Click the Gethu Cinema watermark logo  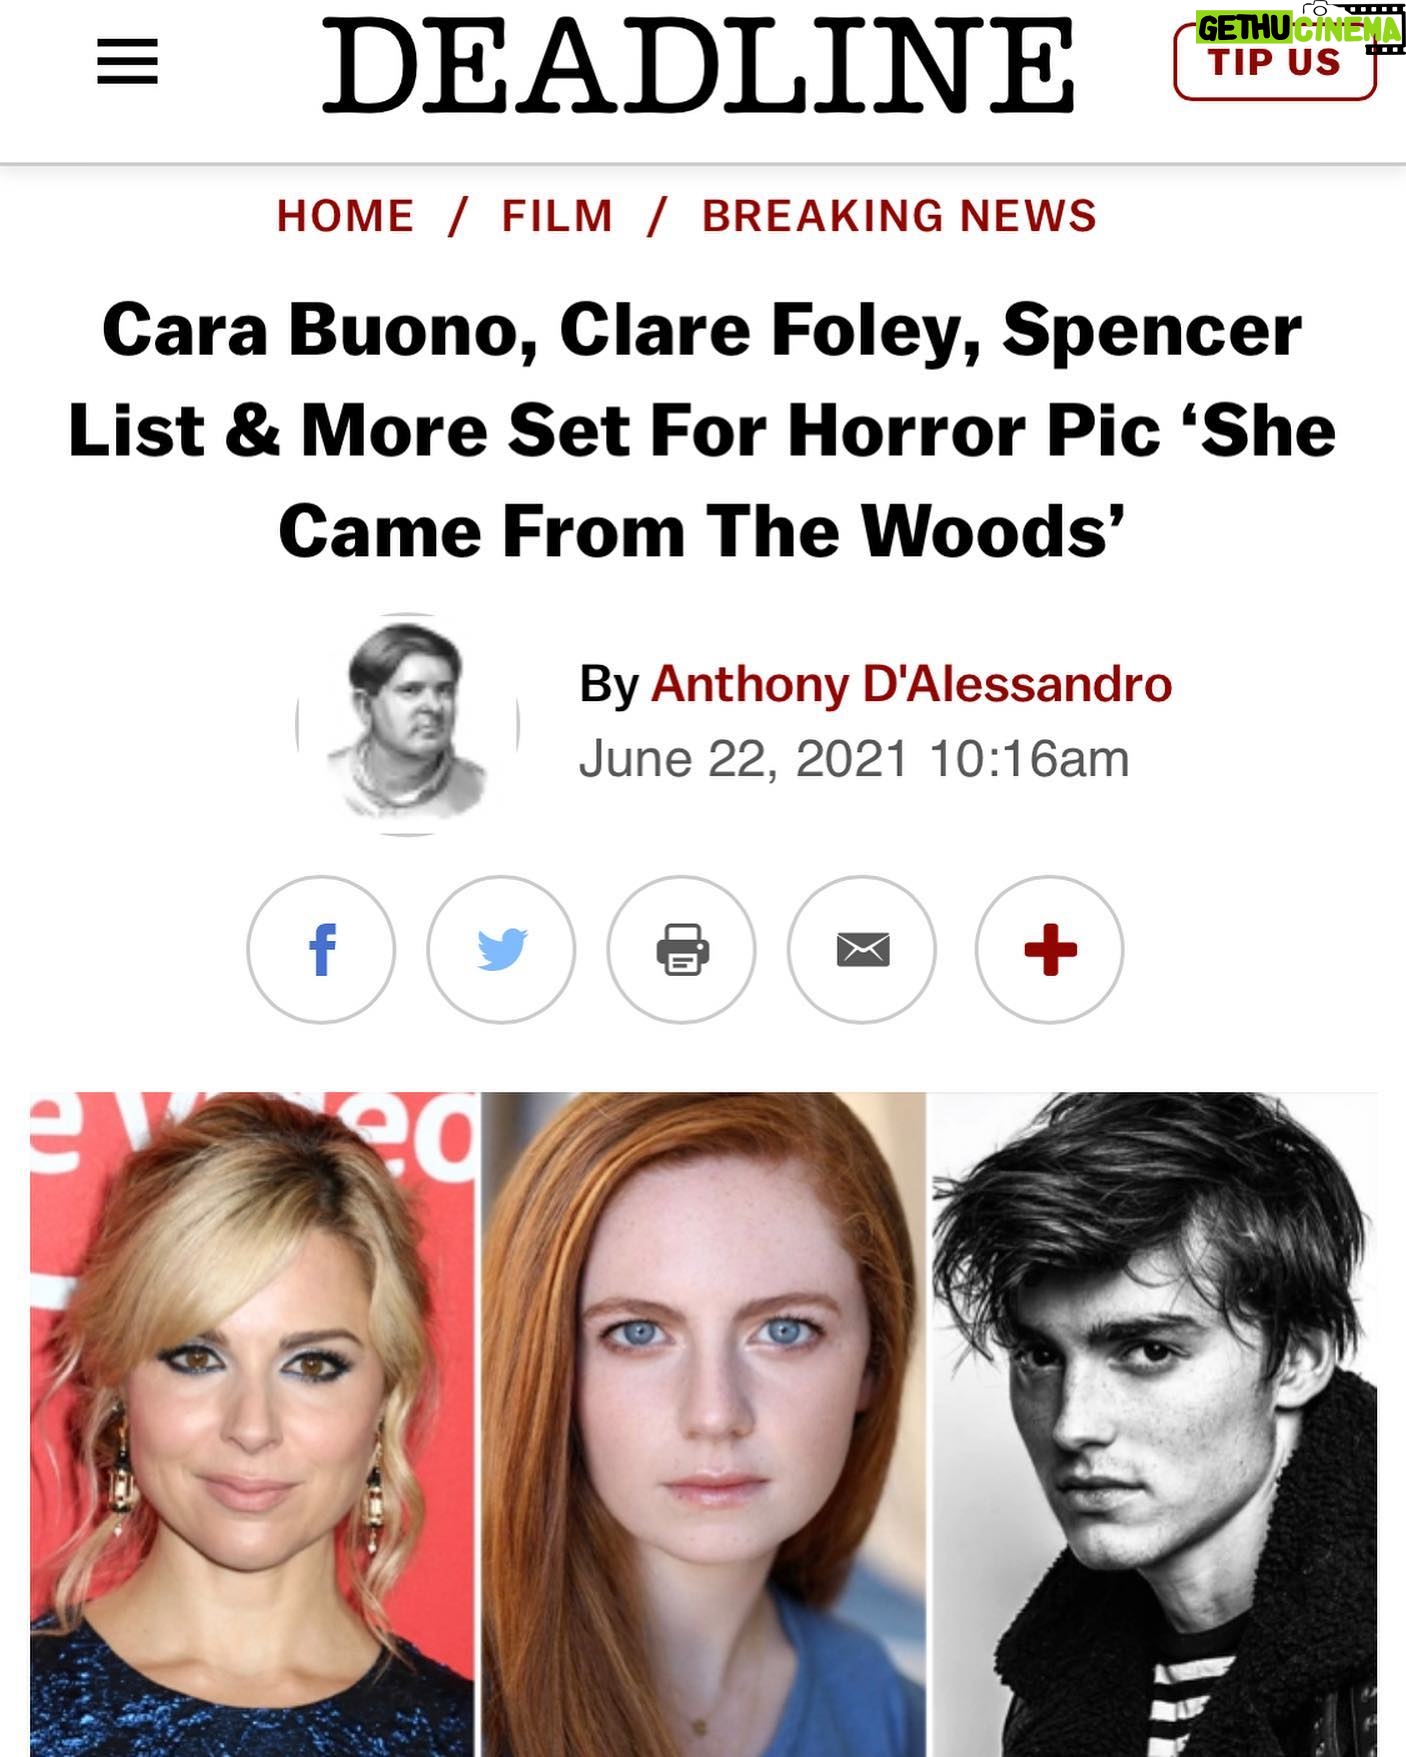(1300, 25)
